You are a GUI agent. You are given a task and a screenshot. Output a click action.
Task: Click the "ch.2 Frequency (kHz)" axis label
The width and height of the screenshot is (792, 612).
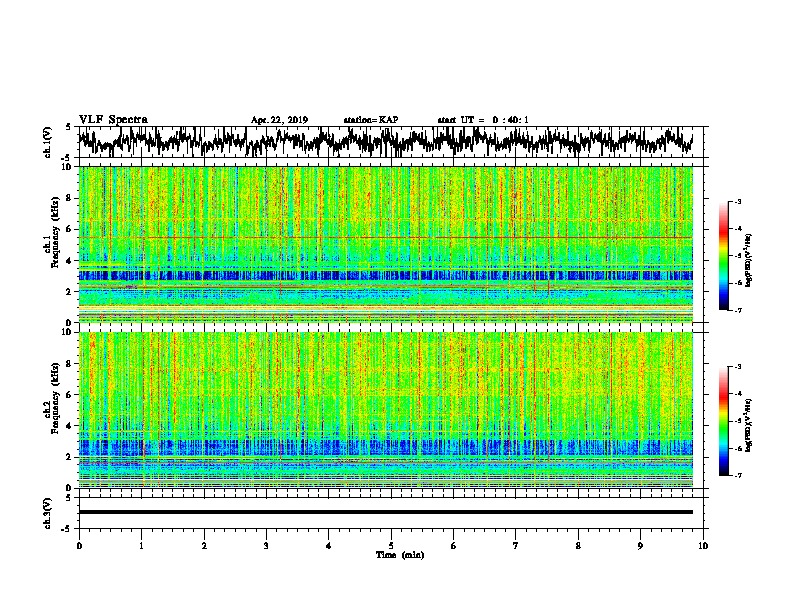pyautogui.click(x=51, y=398)
